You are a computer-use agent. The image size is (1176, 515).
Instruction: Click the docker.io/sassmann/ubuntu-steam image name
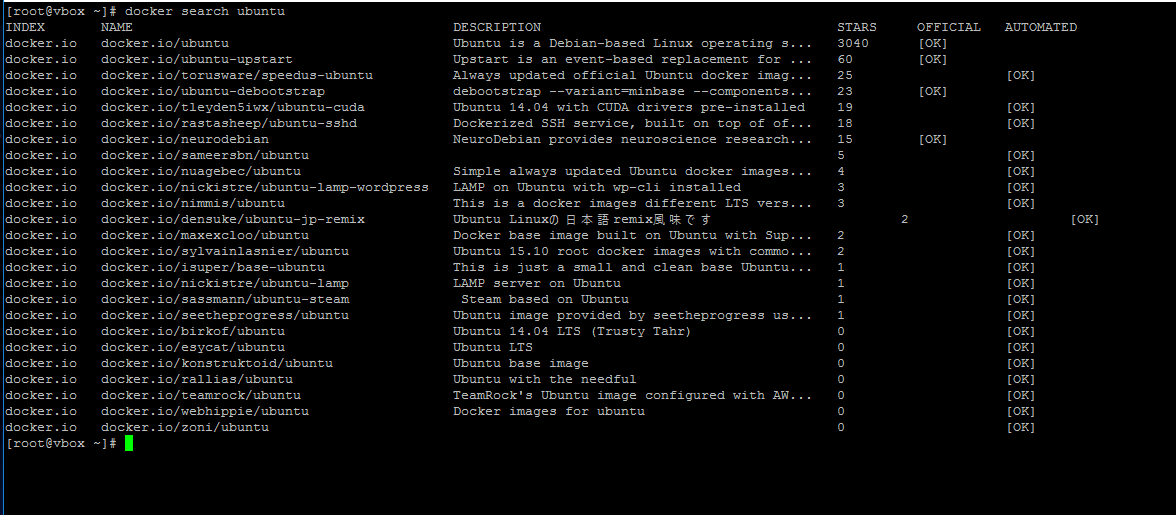(x=225, y=299)
